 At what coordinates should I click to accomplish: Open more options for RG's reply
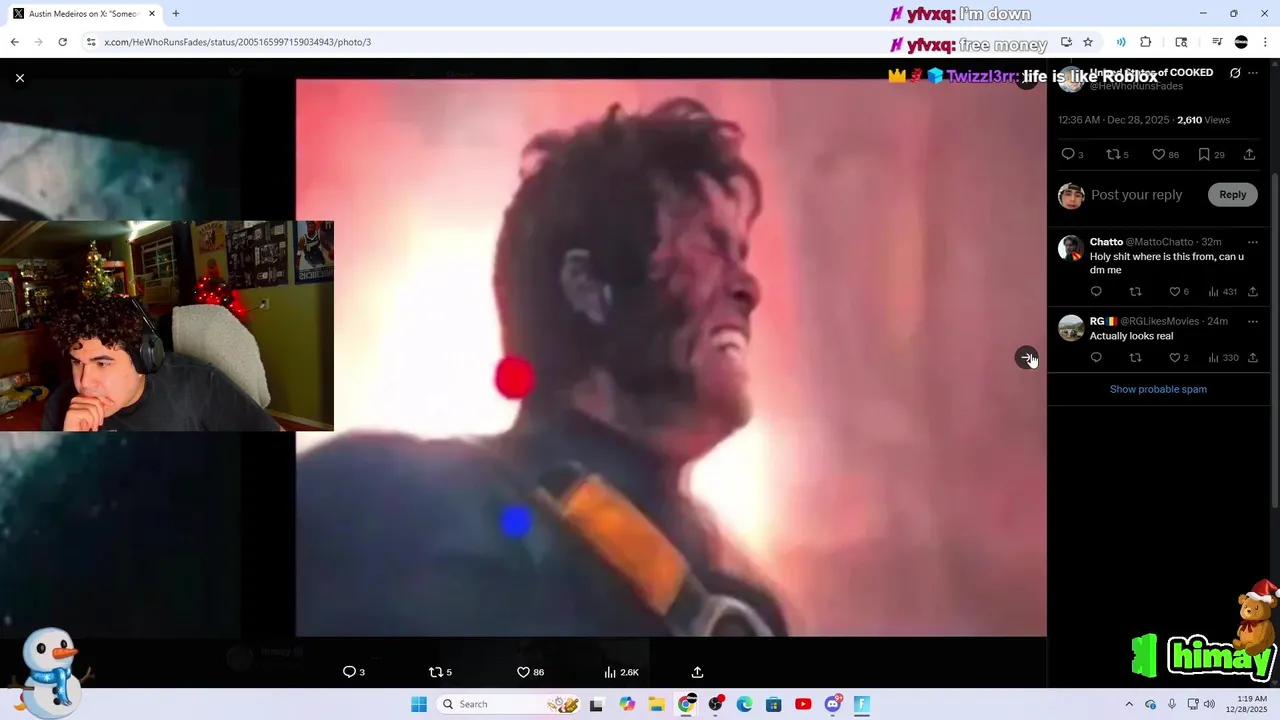tap(1252, 321)
